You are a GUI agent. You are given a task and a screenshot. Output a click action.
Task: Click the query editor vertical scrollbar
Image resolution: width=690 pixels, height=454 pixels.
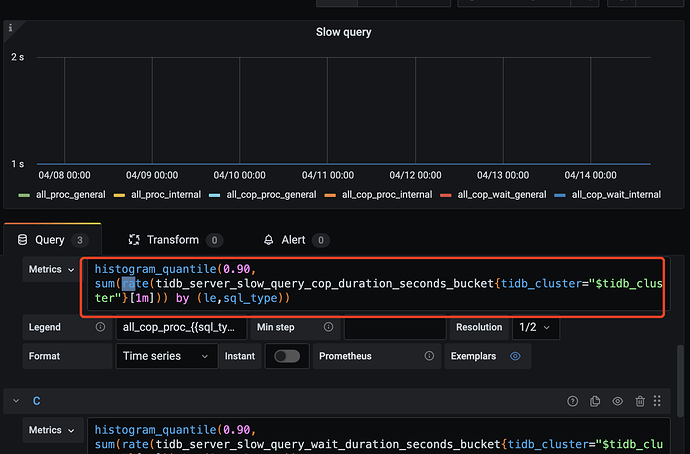[680, 381]
